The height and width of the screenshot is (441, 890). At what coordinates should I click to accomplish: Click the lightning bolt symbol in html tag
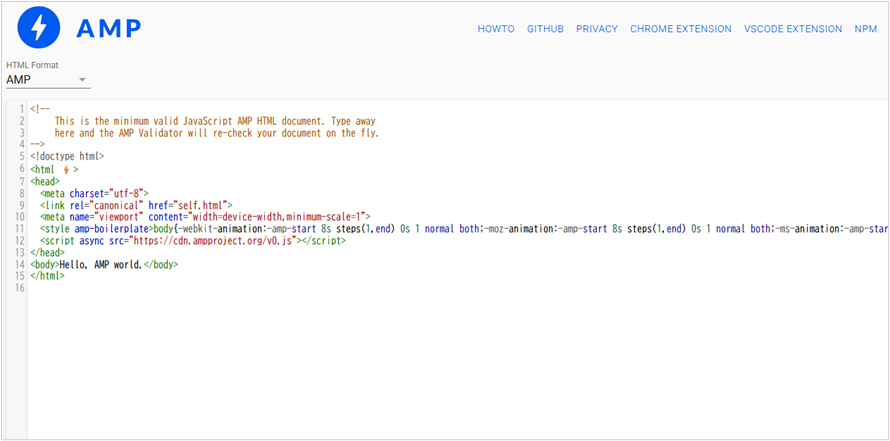(x=66, y=169)
